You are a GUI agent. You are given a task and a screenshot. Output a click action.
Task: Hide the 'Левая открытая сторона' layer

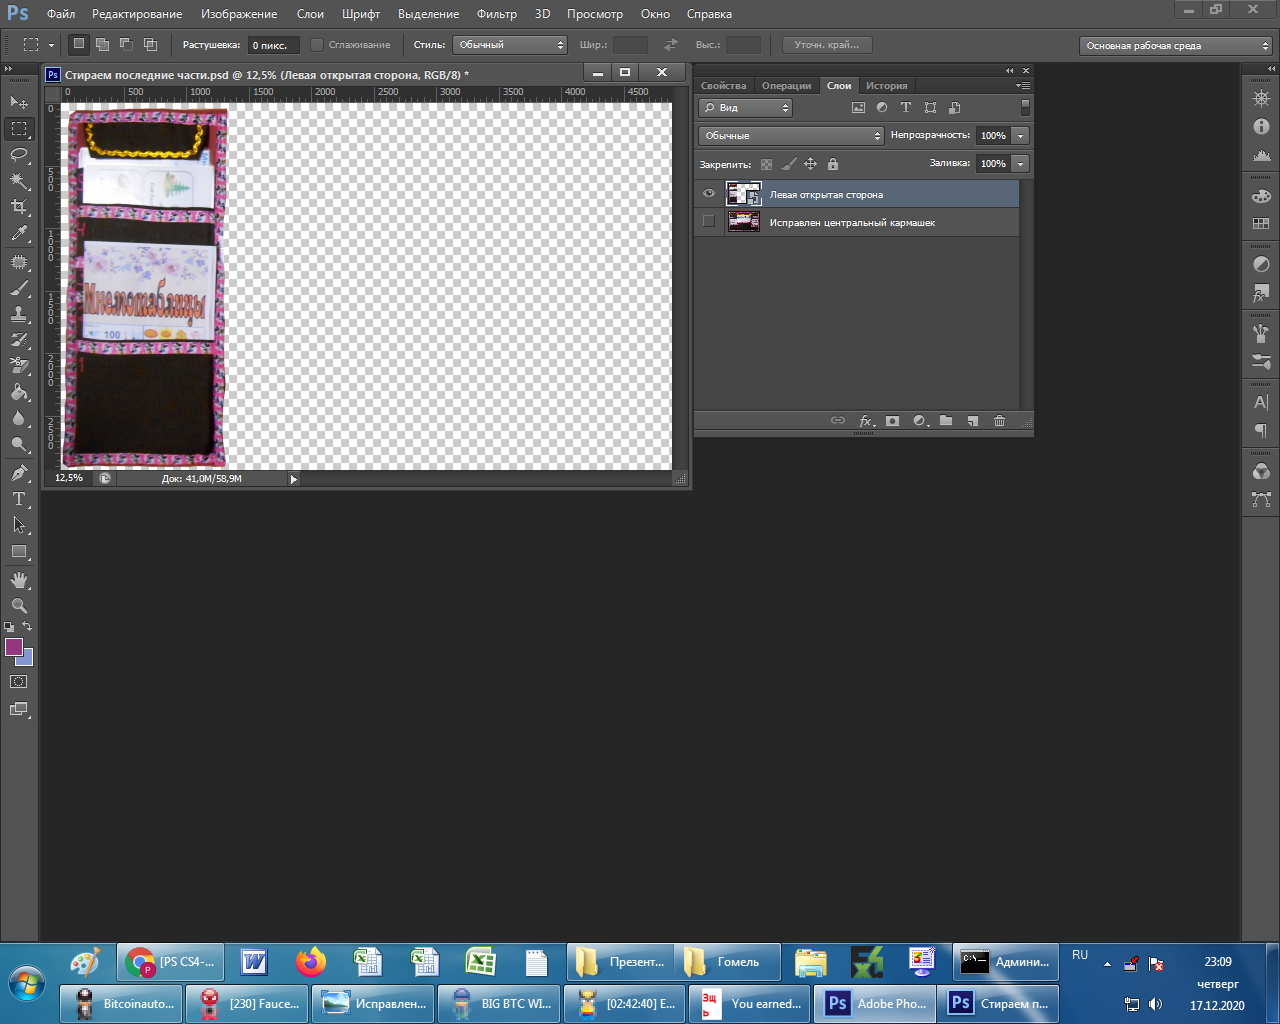click(709, 194)
